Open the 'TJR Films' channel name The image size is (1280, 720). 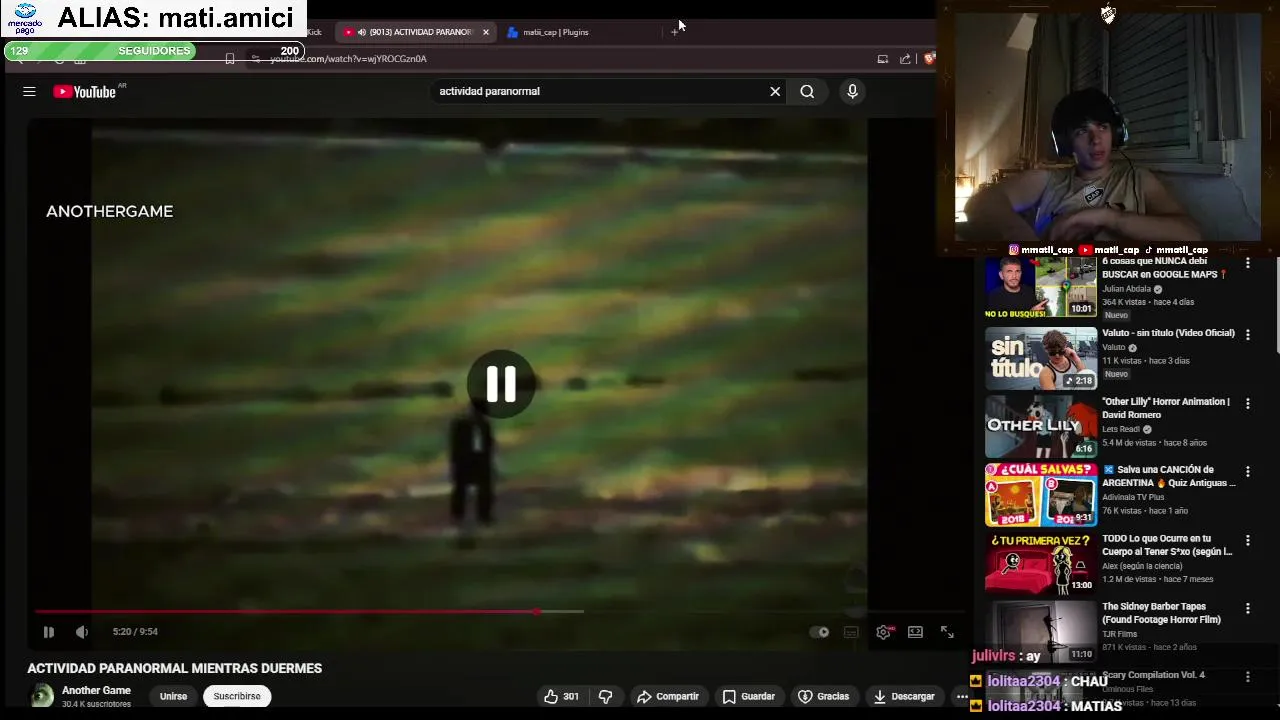[1119, 634]
